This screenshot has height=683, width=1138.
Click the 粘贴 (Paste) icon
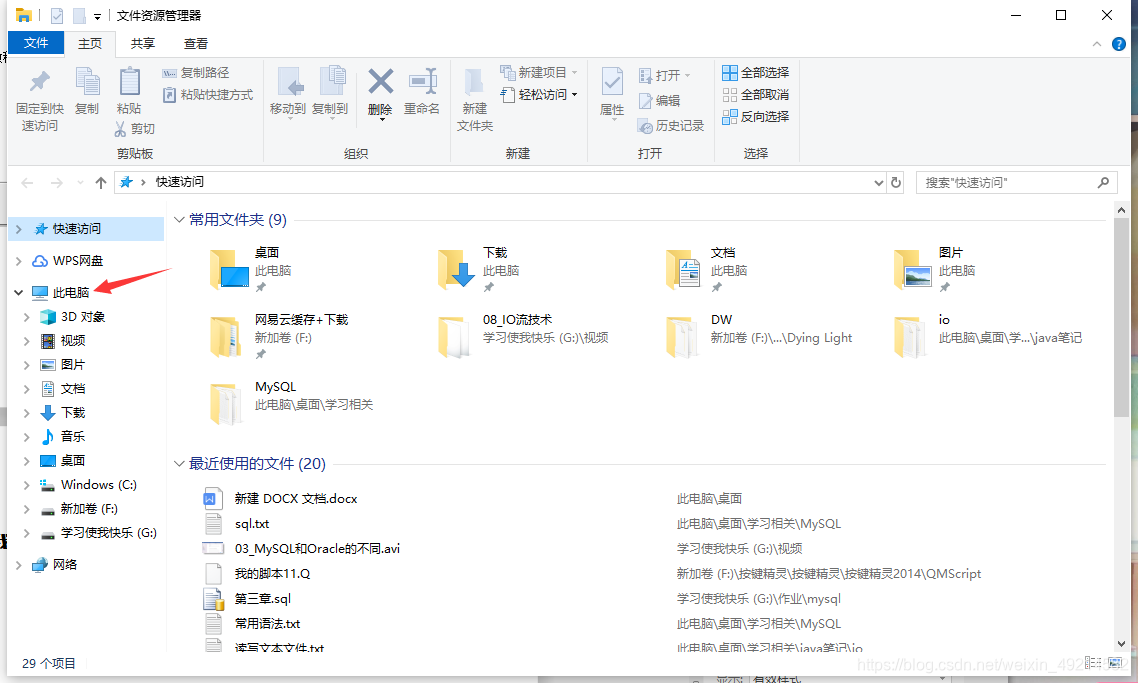coord(129,85)
